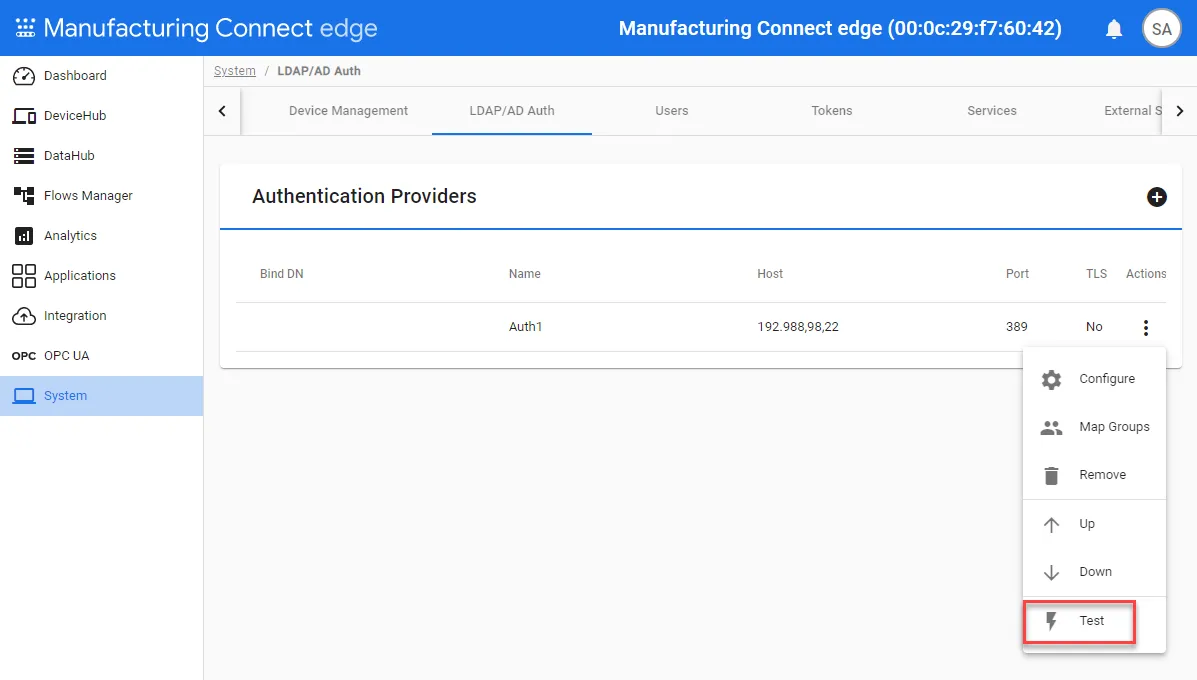The image size is (1197, 680).
Task: Open the Tokens tab
Action: point(831,111)
